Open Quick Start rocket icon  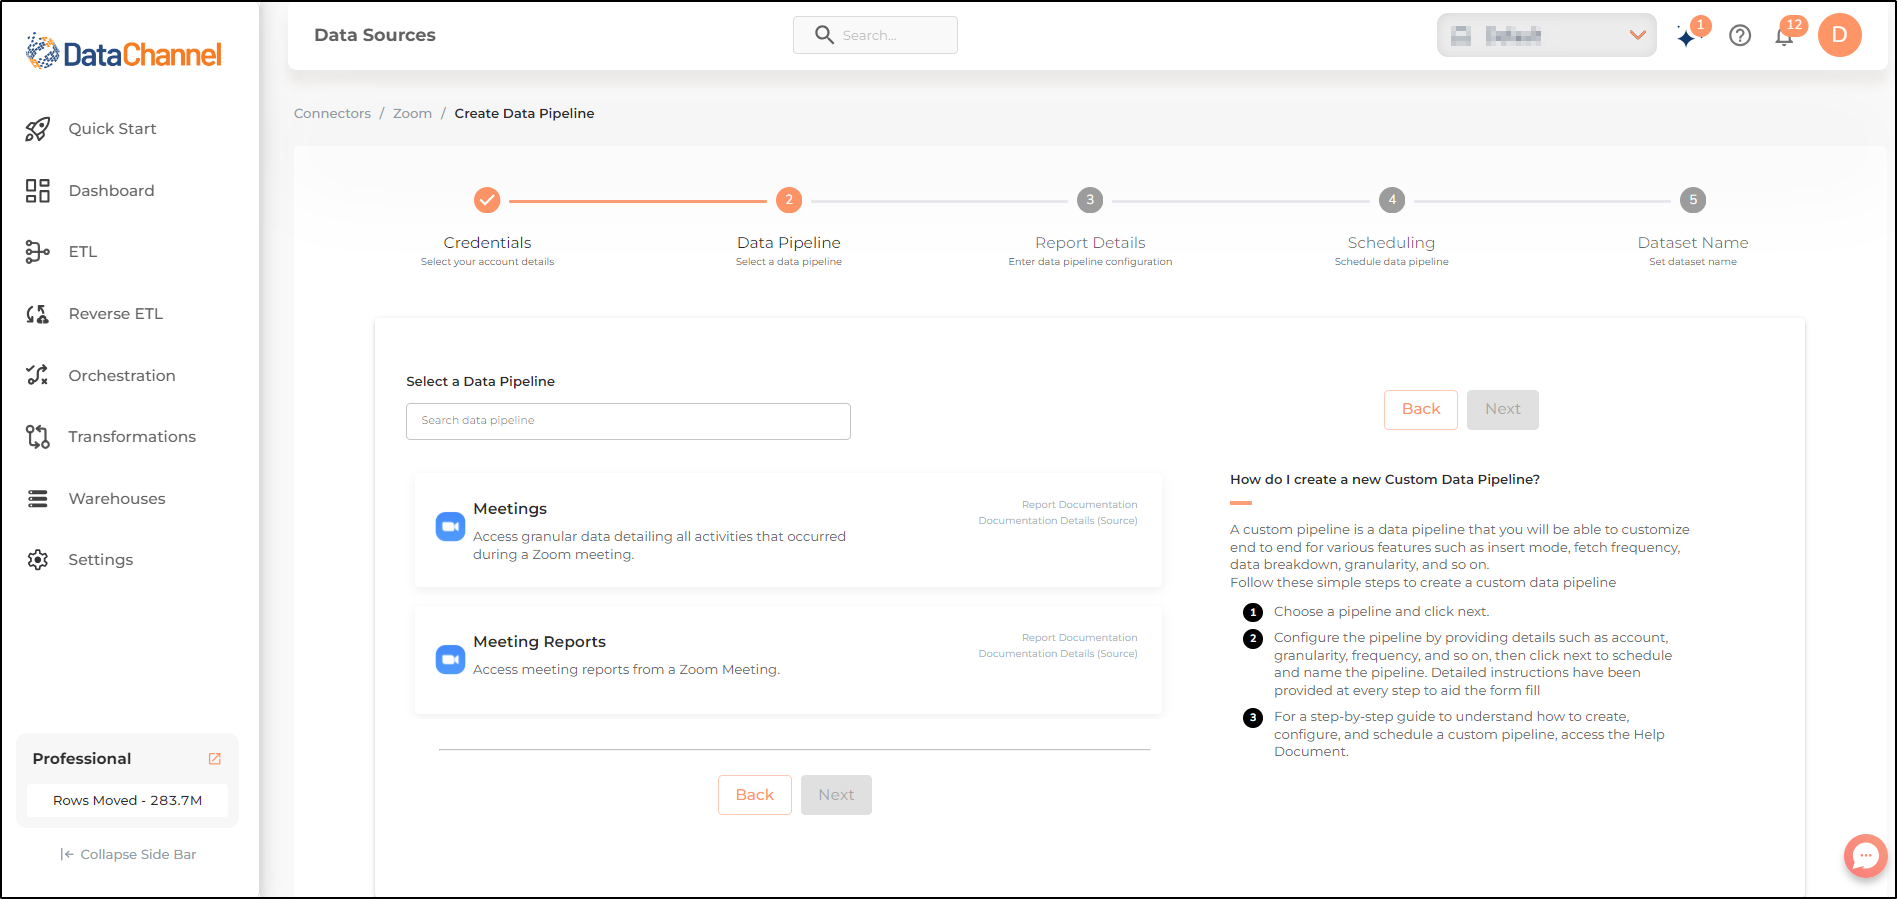pyautogui.click(x=38, y=129)
